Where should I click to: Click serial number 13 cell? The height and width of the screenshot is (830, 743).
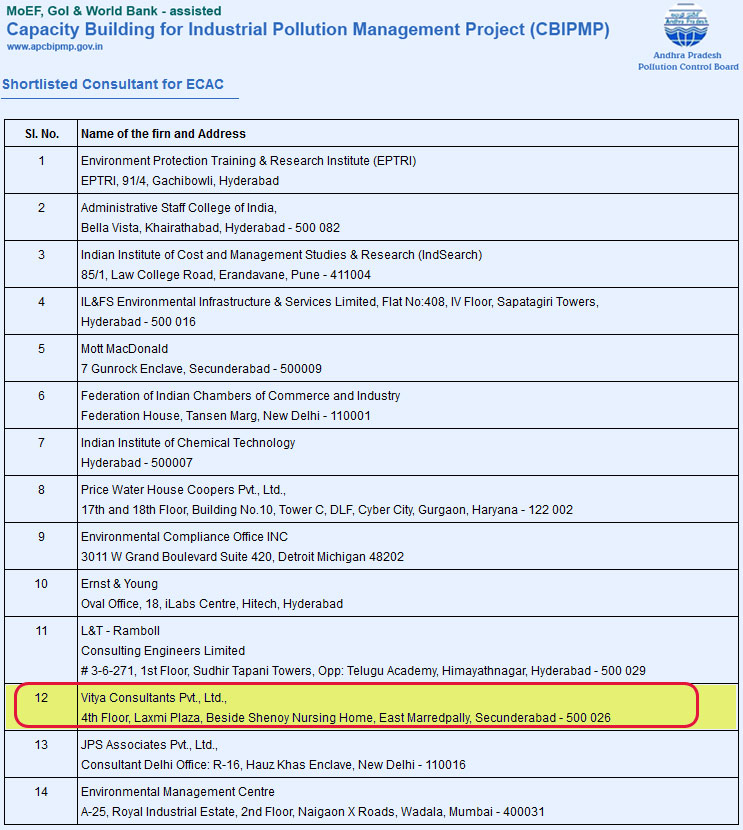click(x=41, y=755)
